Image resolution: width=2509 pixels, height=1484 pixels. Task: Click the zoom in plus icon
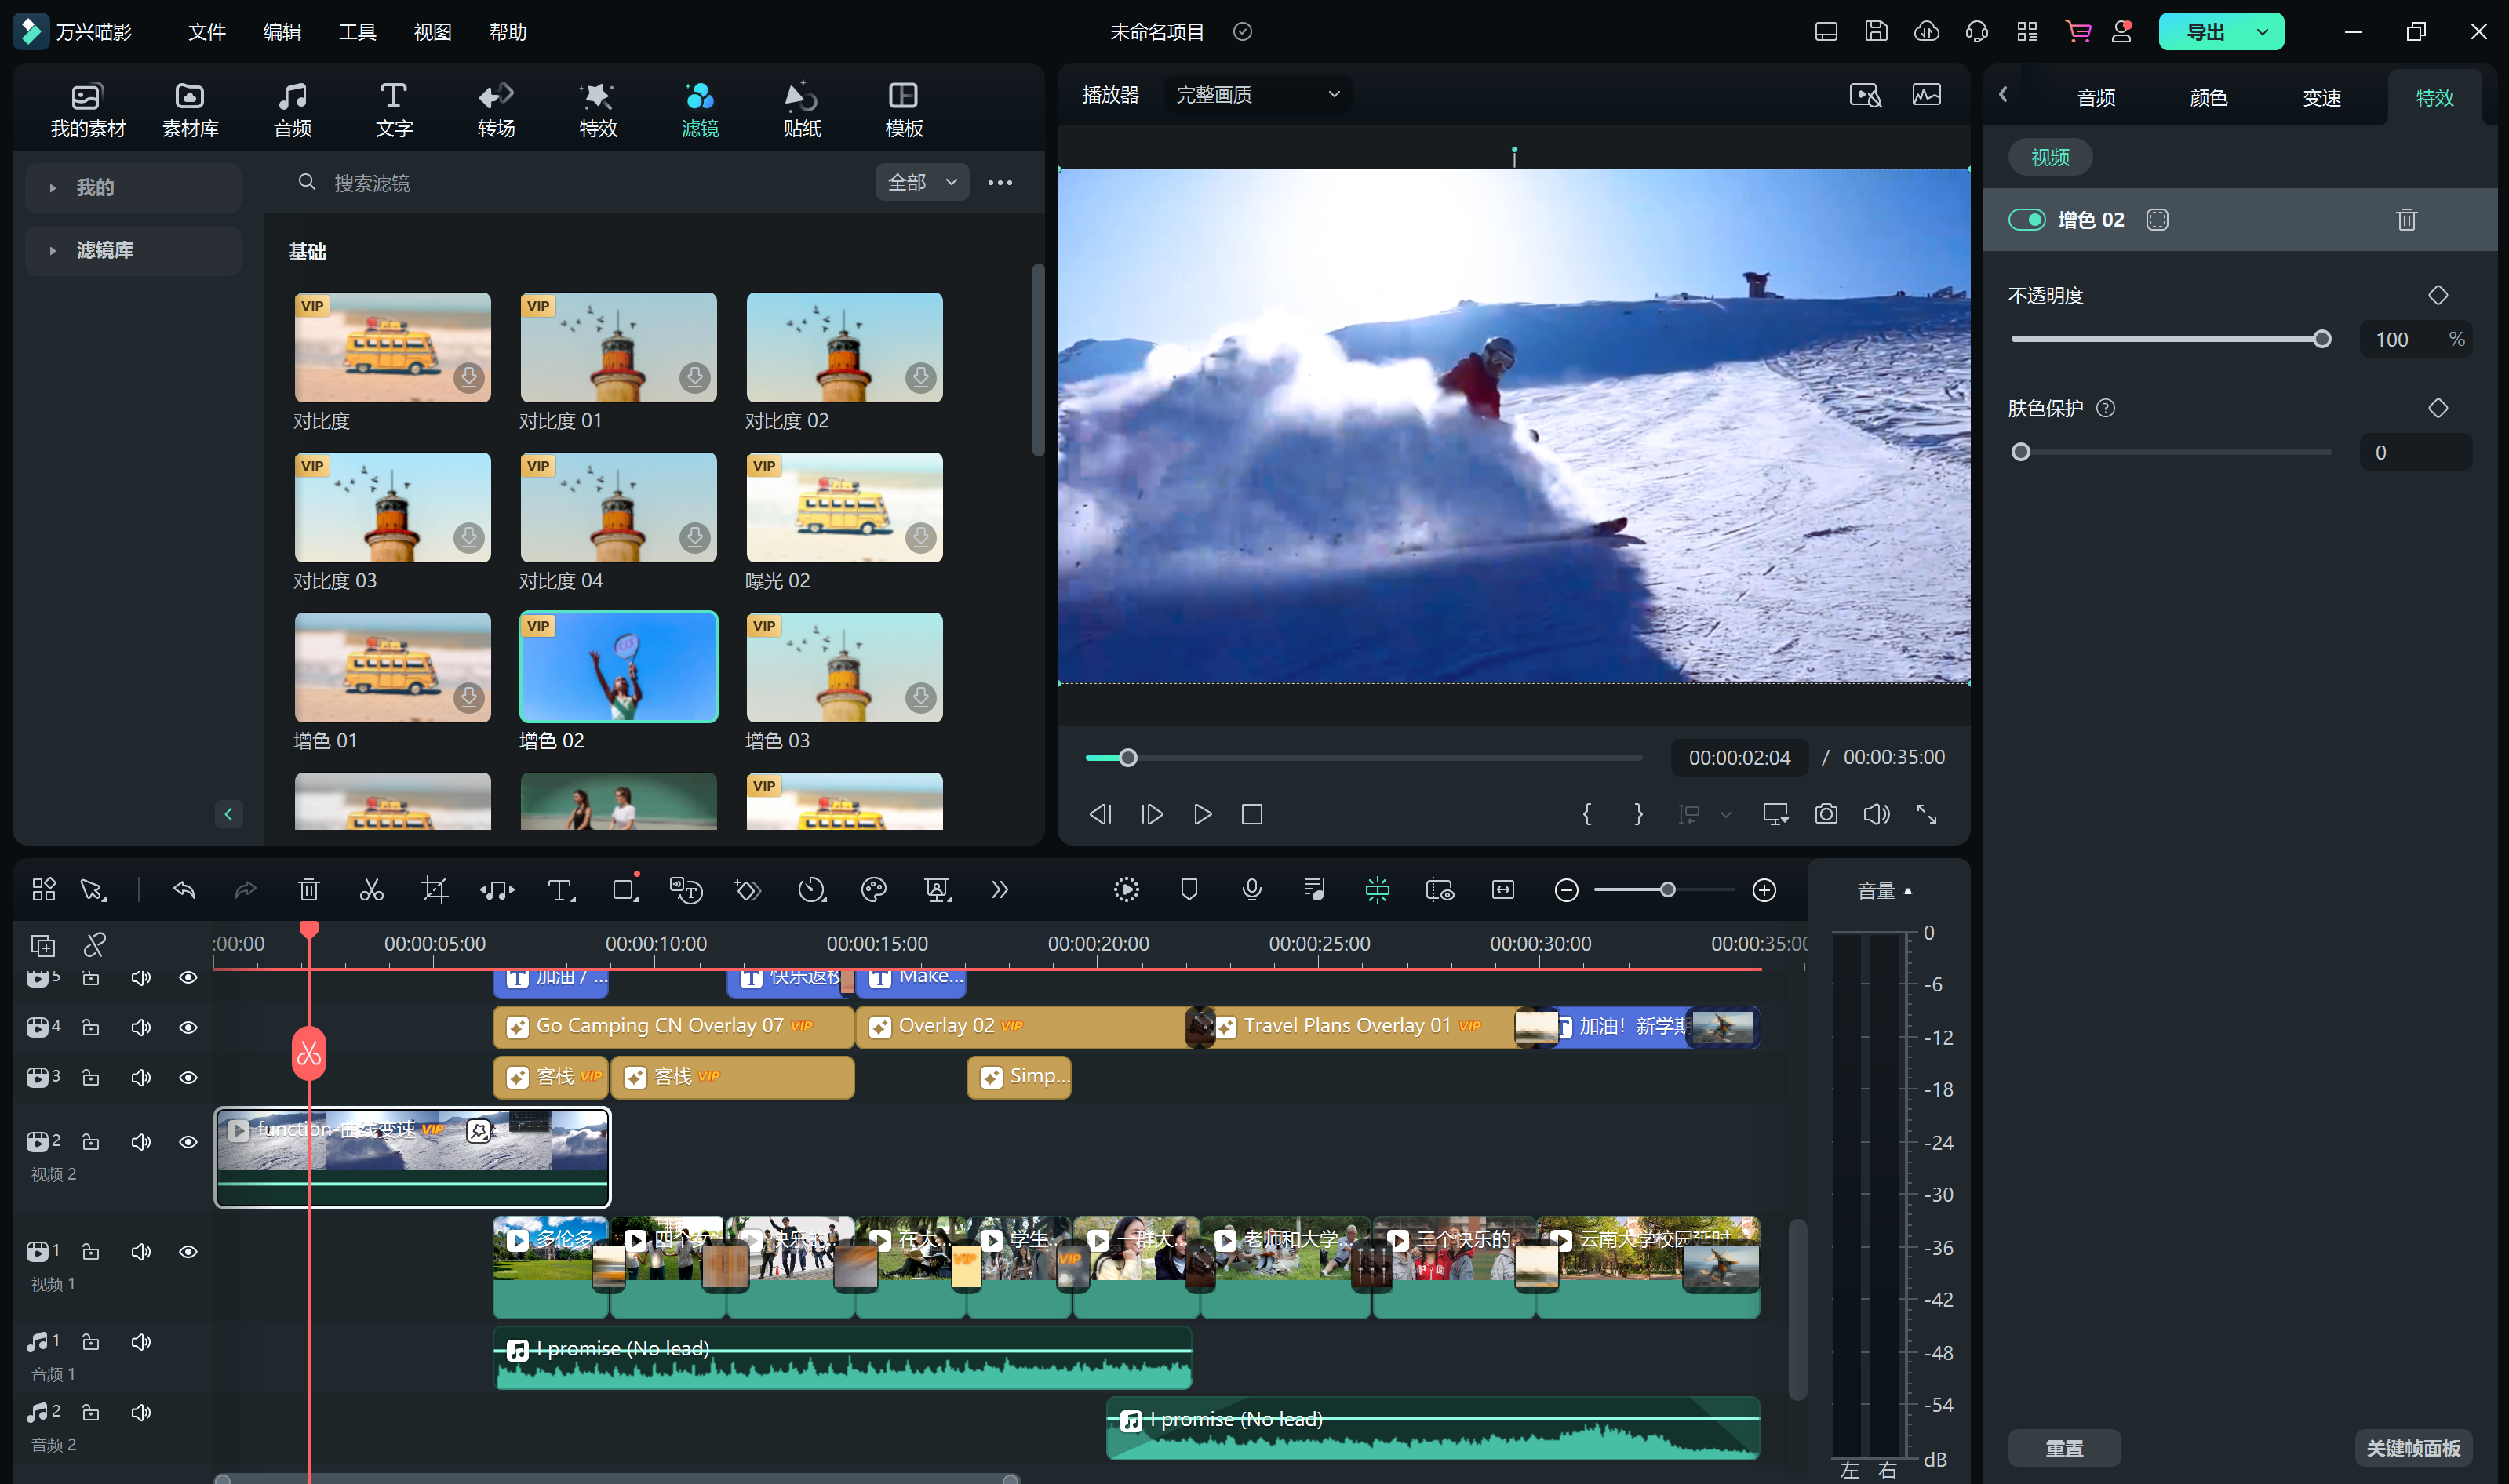tap(1765, 889)
